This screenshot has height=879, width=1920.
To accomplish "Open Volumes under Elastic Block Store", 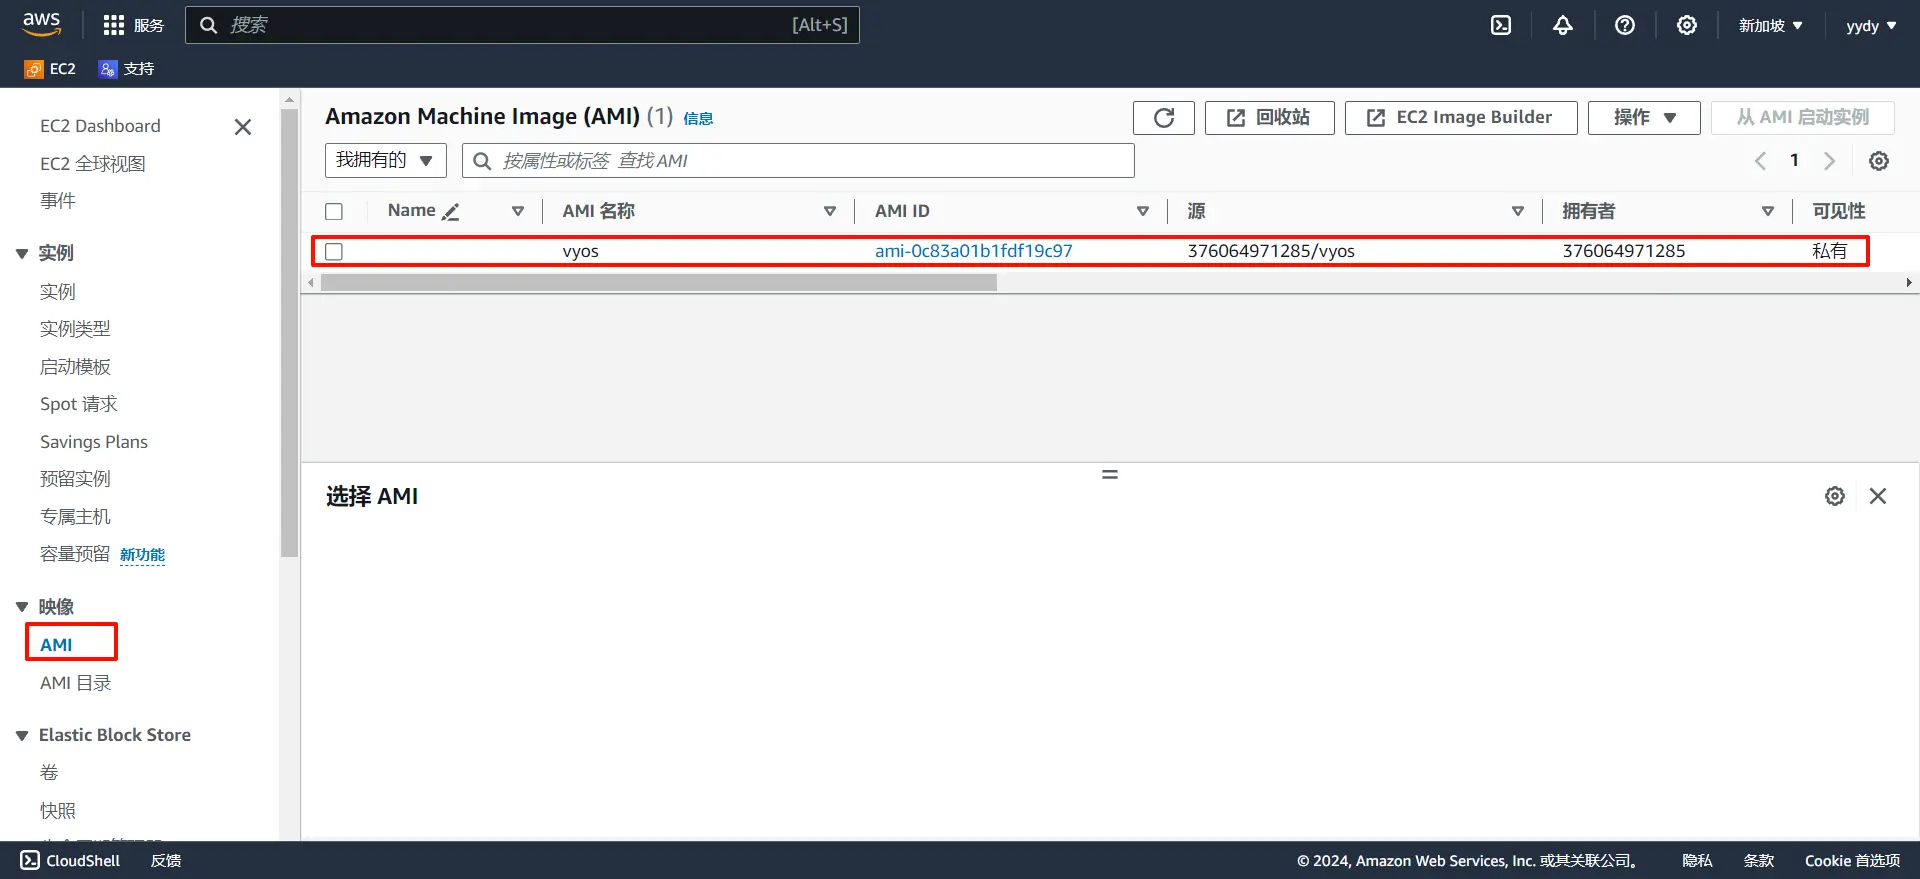I will coord(49,773).
